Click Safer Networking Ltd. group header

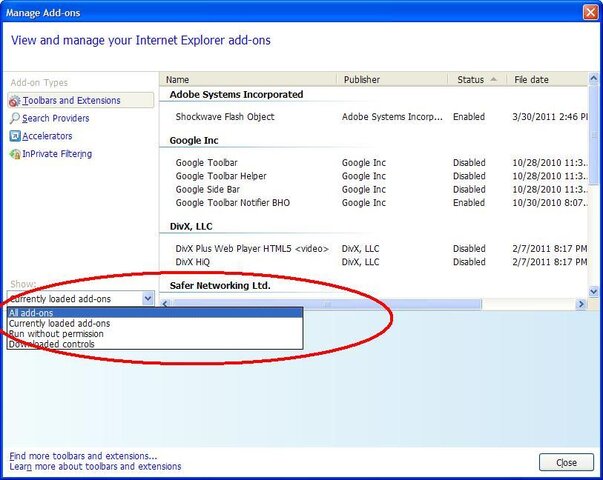220,285
